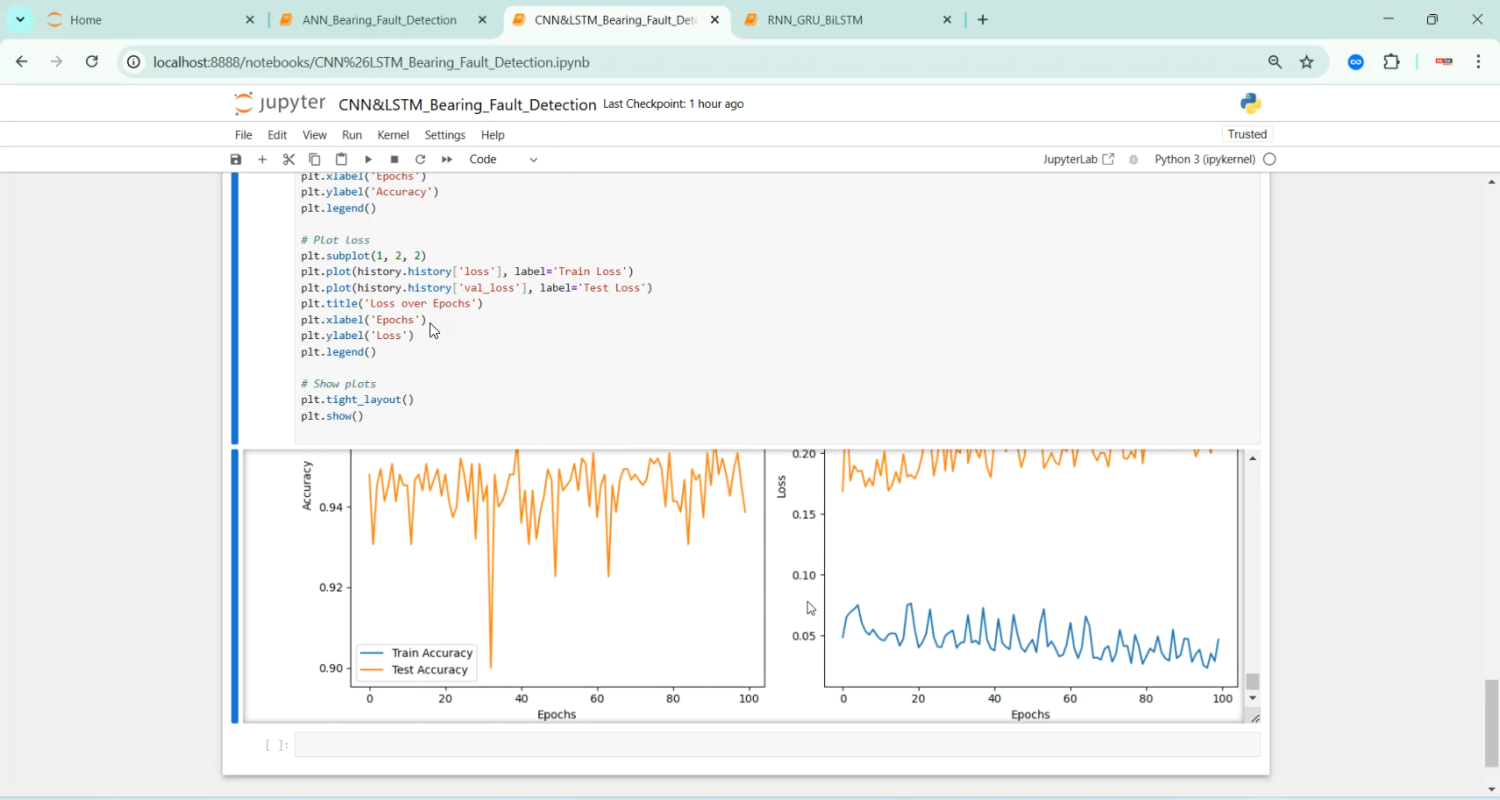Expand the browser tab search chevron
The height and width of the screenshot is (800, 1500).
[x=20, y=20]
